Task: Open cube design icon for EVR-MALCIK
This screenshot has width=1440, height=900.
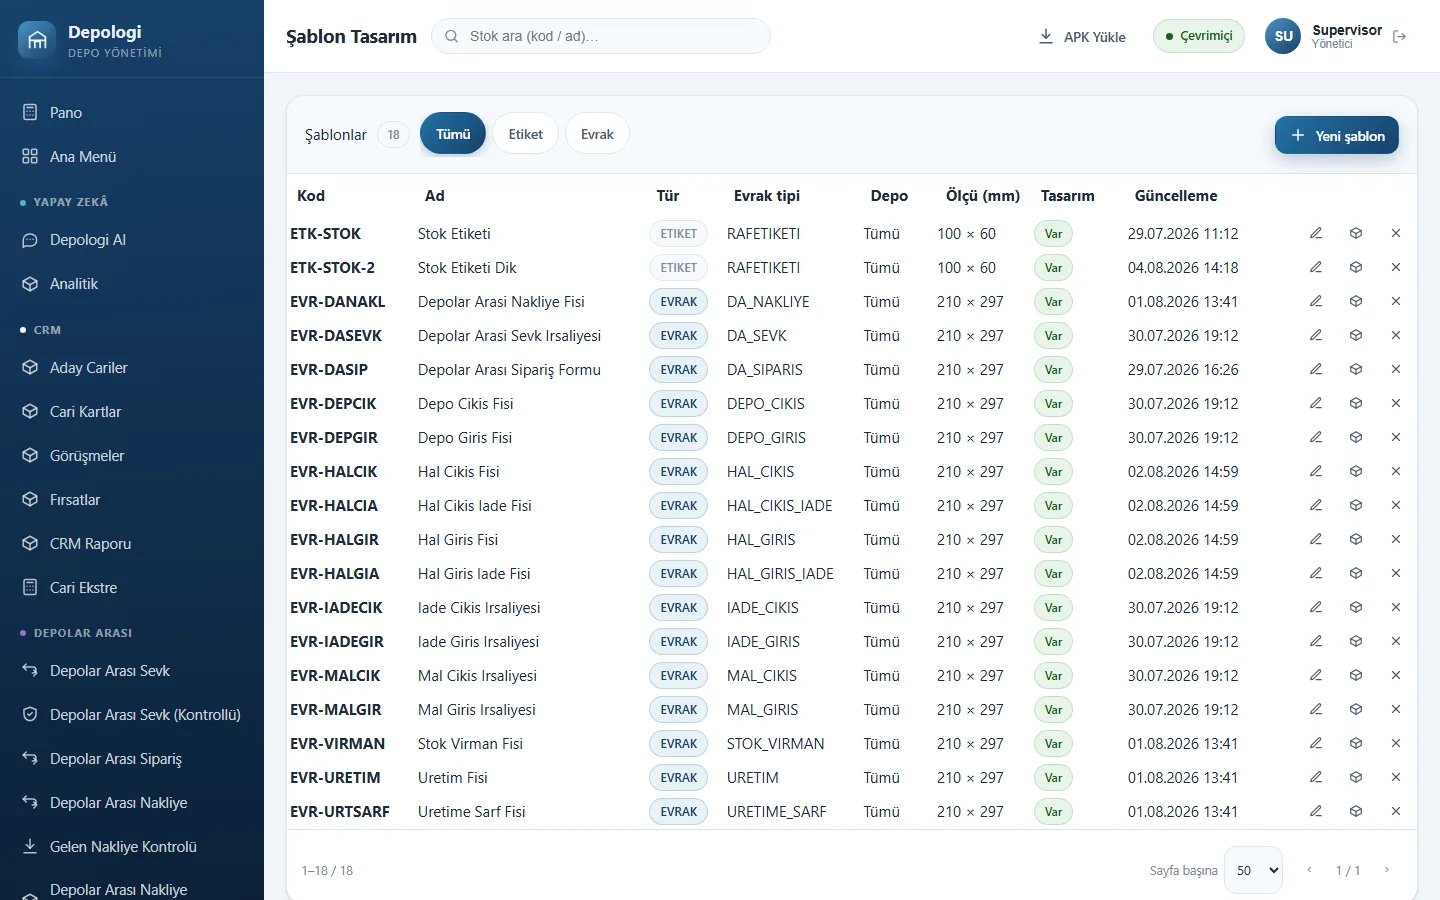Action: click(1356, 675)
